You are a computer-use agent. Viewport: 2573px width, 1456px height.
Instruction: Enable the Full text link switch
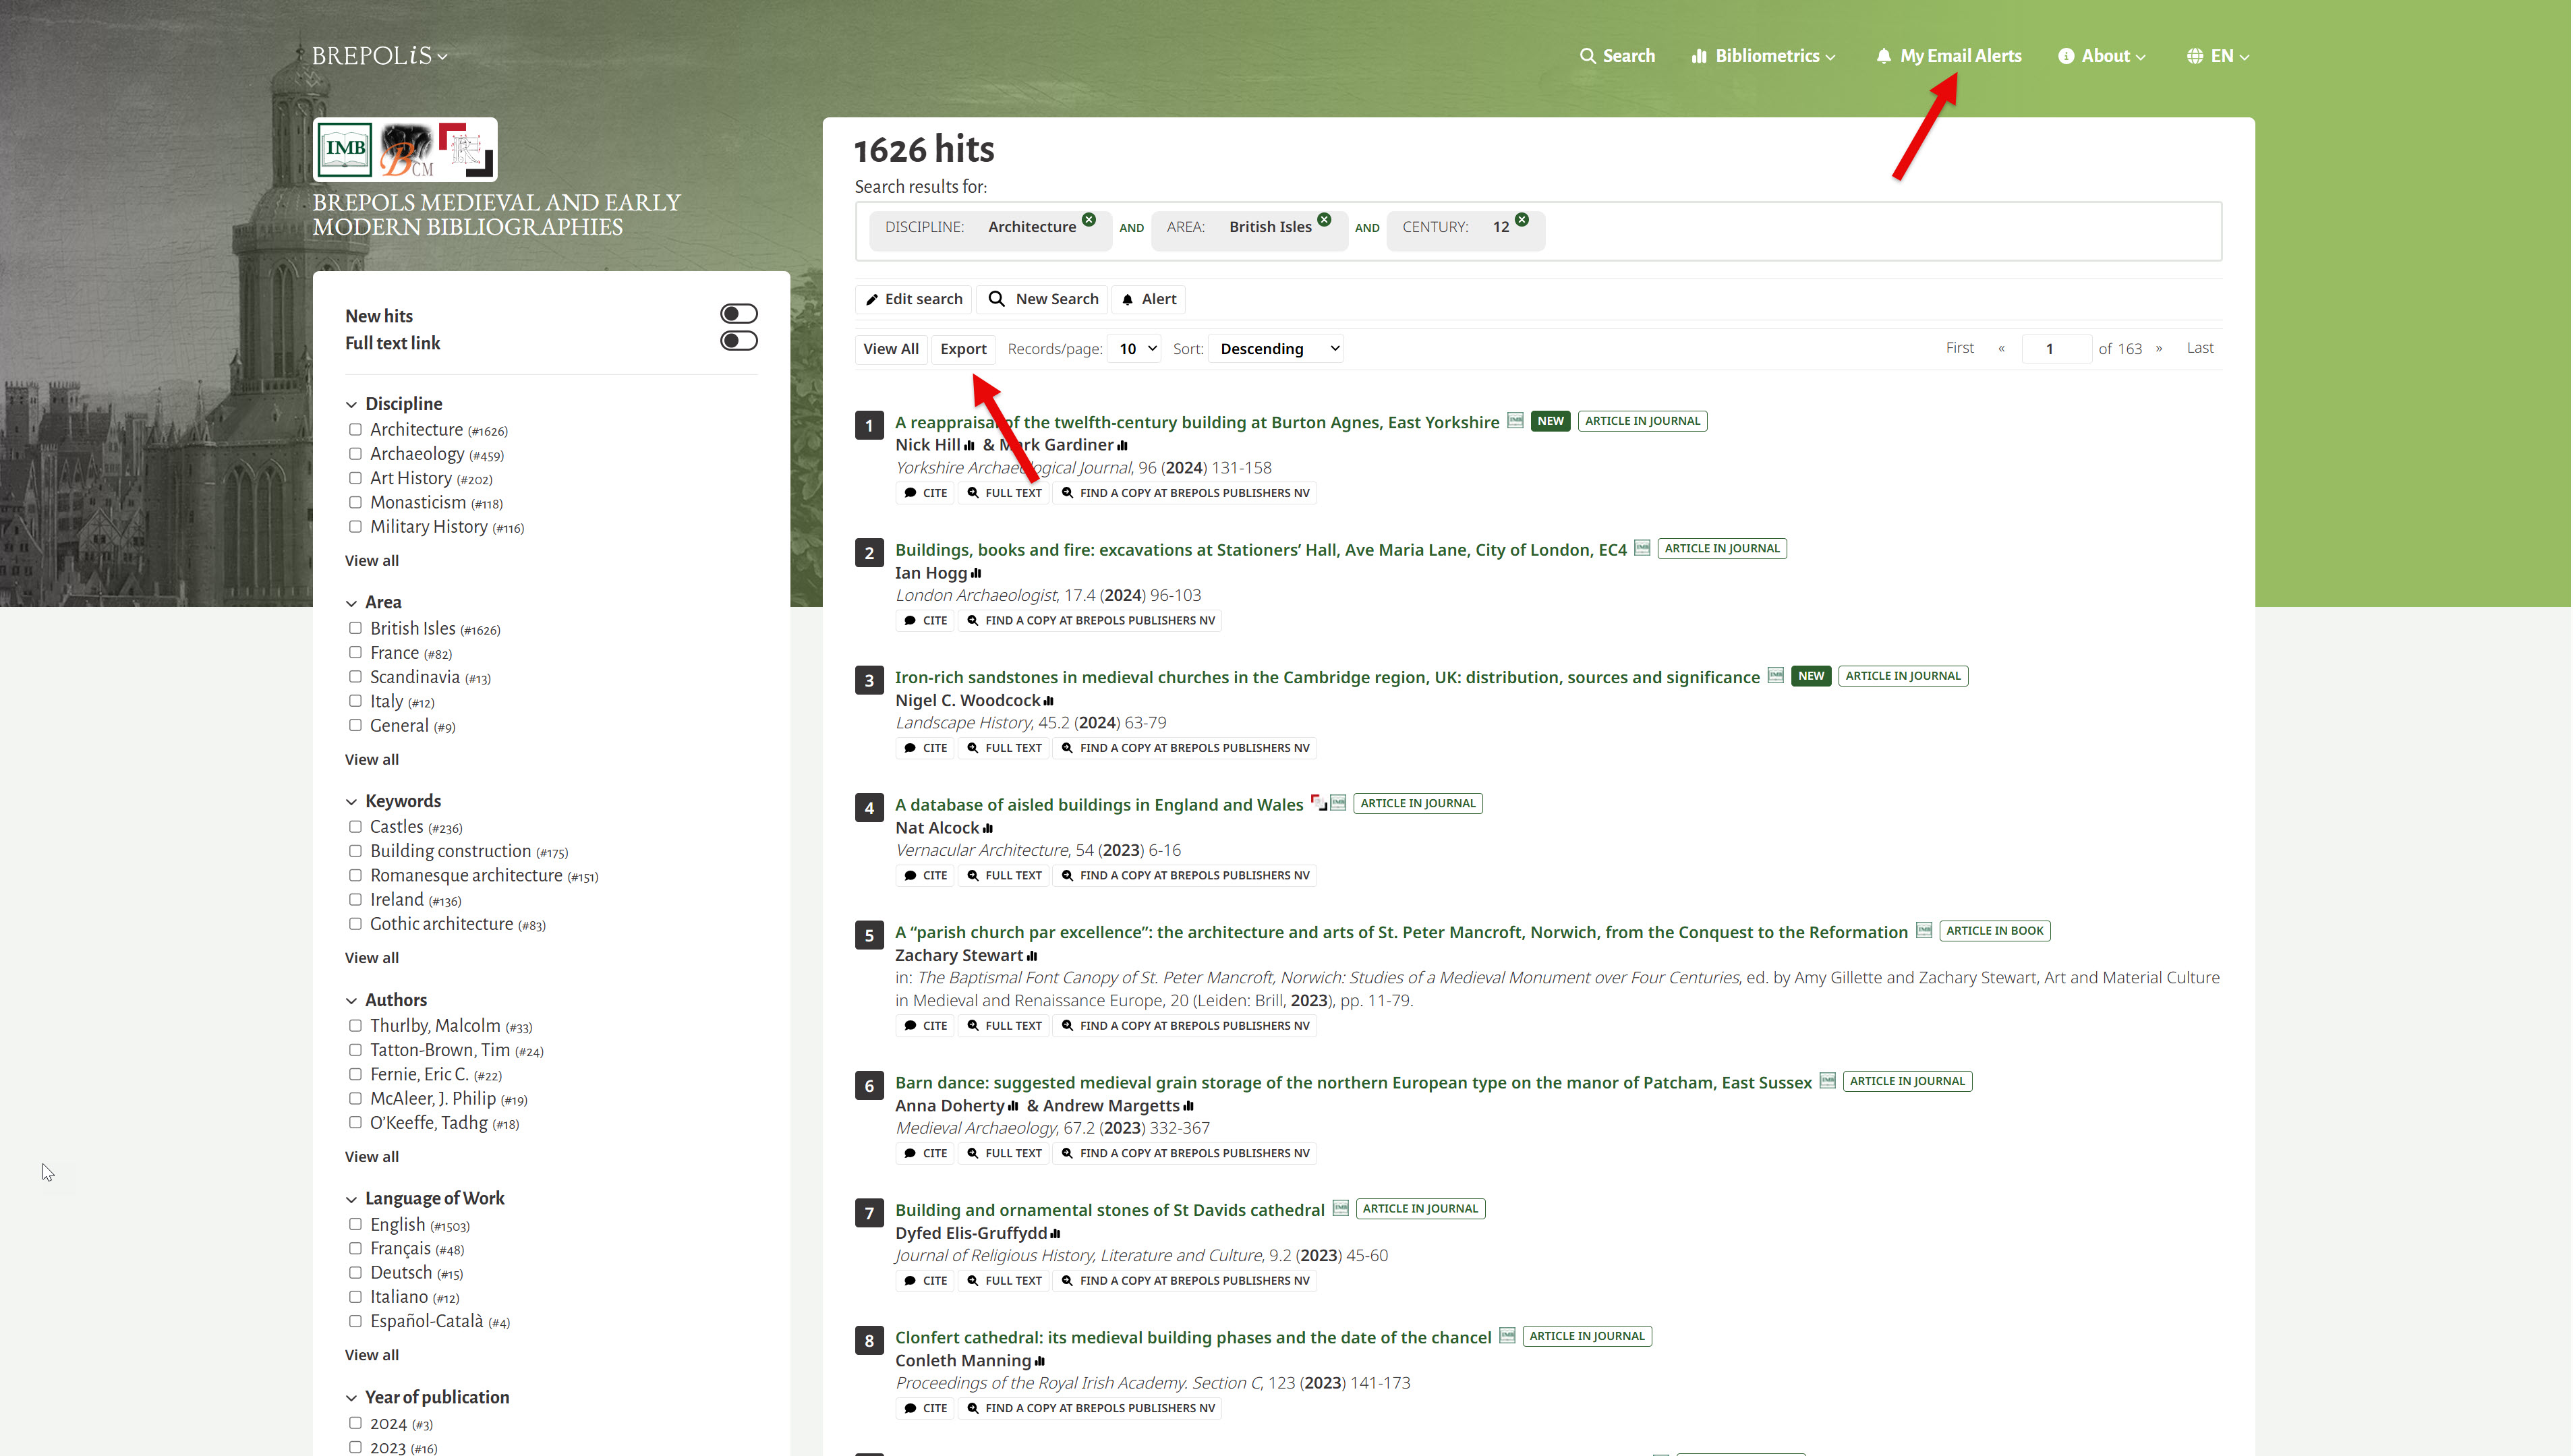coord(739,341)
